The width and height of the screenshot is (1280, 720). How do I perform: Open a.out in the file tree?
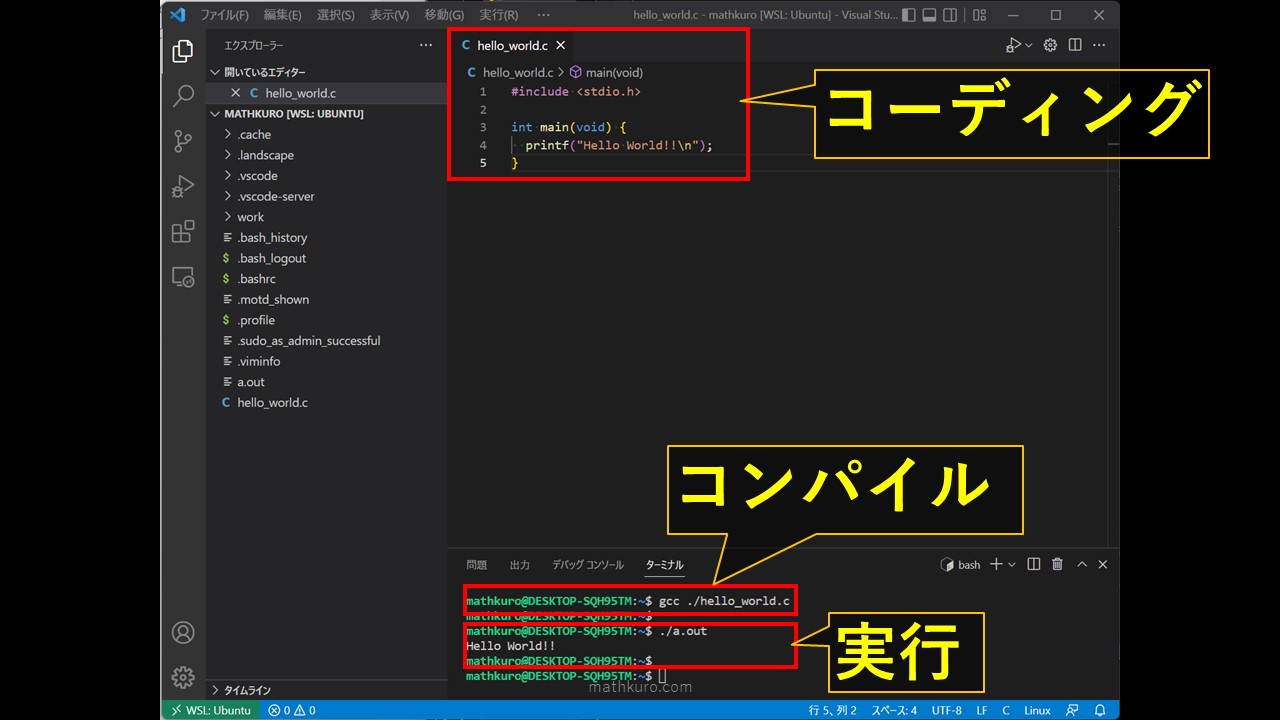326,382
